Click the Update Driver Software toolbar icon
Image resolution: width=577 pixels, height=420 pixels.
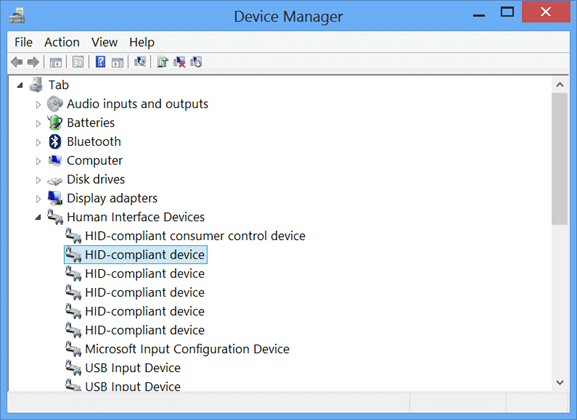point(162,62)
